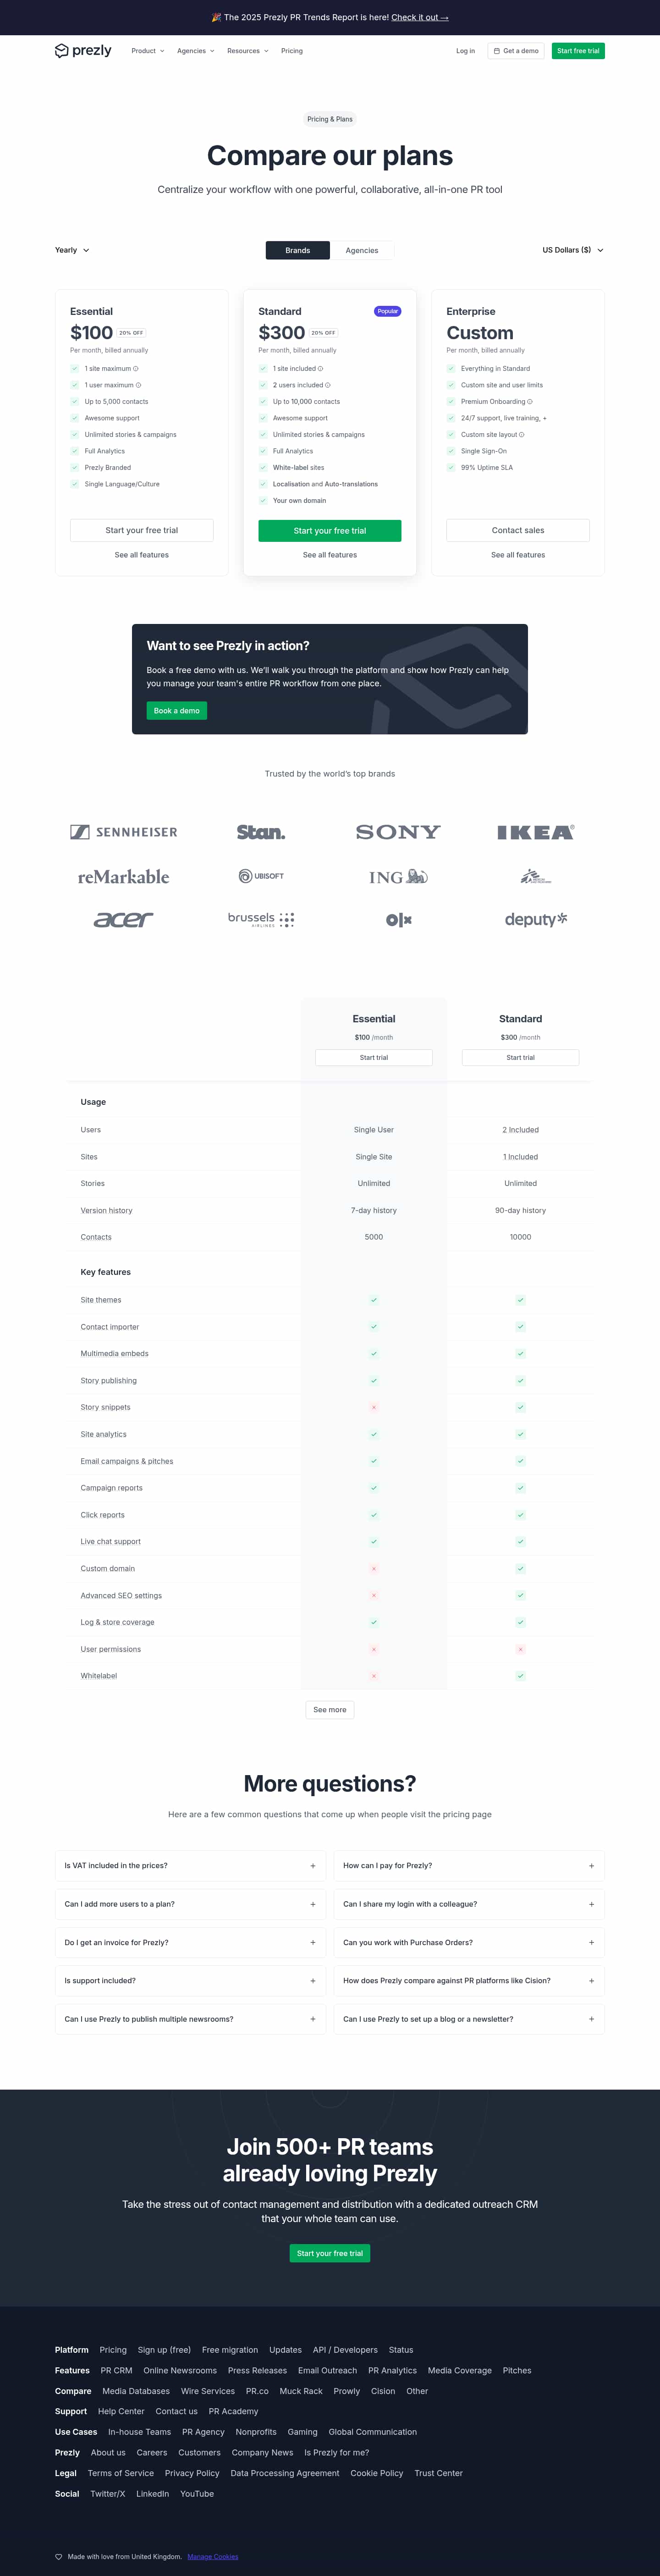Click info icon next to "Premium Onboarding"
This screenshot has width=660, height=2576.
click(530, 402)
